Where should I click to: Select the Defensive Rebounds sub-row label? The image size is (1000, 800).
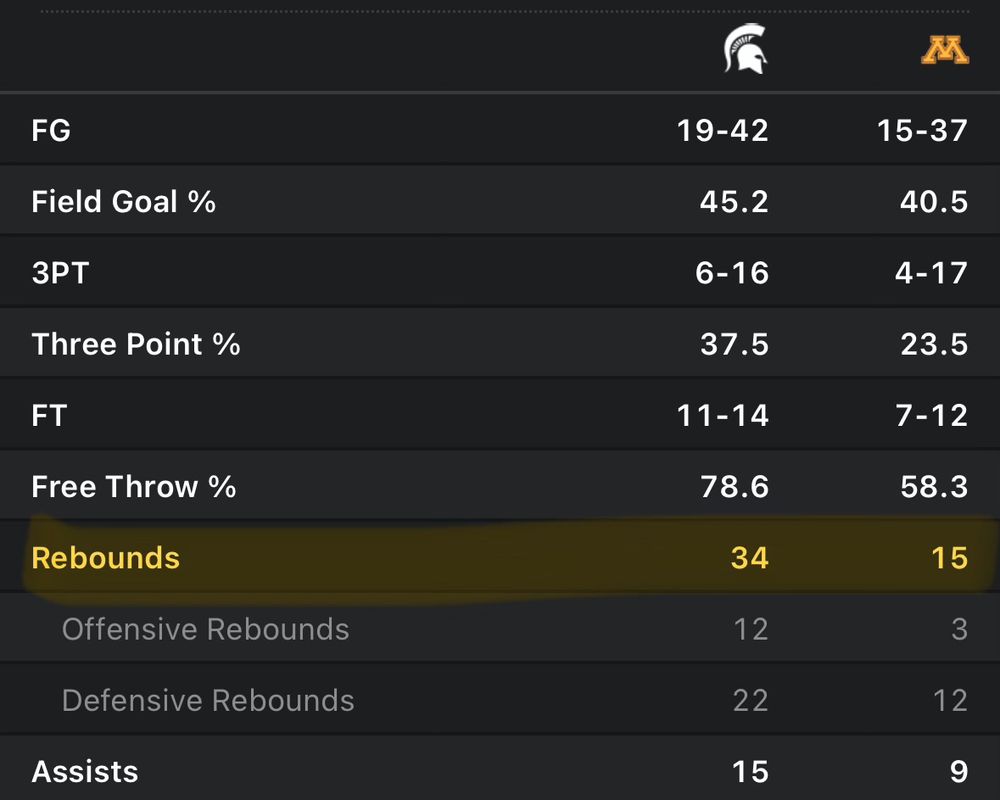pyautogui.click(x=208, y=700)
